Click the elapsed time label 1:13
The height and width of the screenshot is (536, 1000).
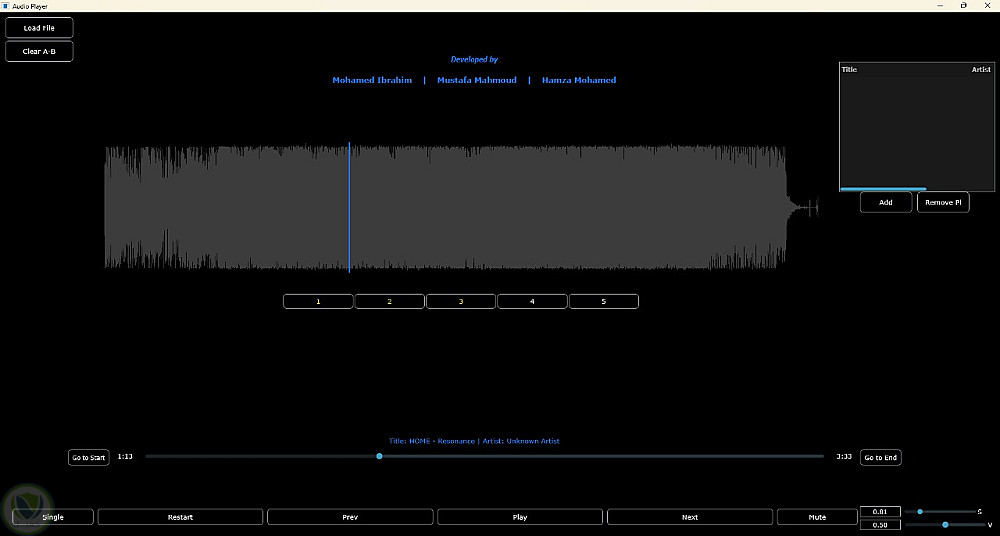coord(125,457)
